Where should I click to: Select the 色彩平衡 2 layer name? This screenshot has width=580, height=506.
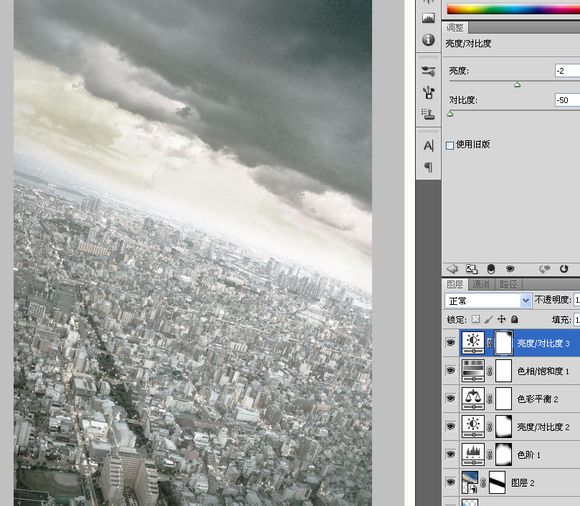point(537,399)
